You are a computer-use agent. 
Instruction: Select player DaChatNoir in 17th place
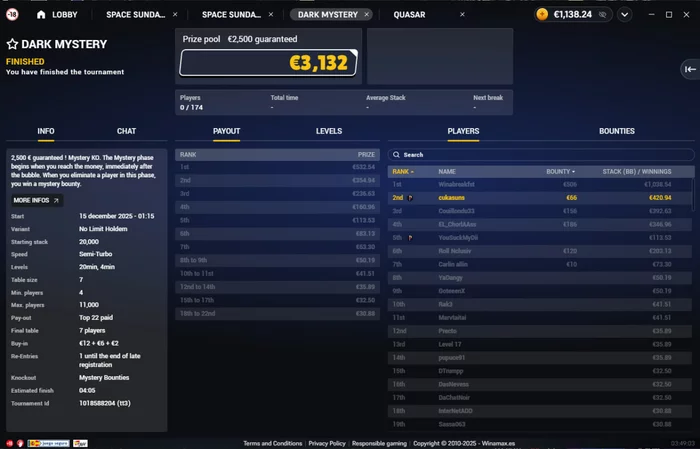coord(541,398)
